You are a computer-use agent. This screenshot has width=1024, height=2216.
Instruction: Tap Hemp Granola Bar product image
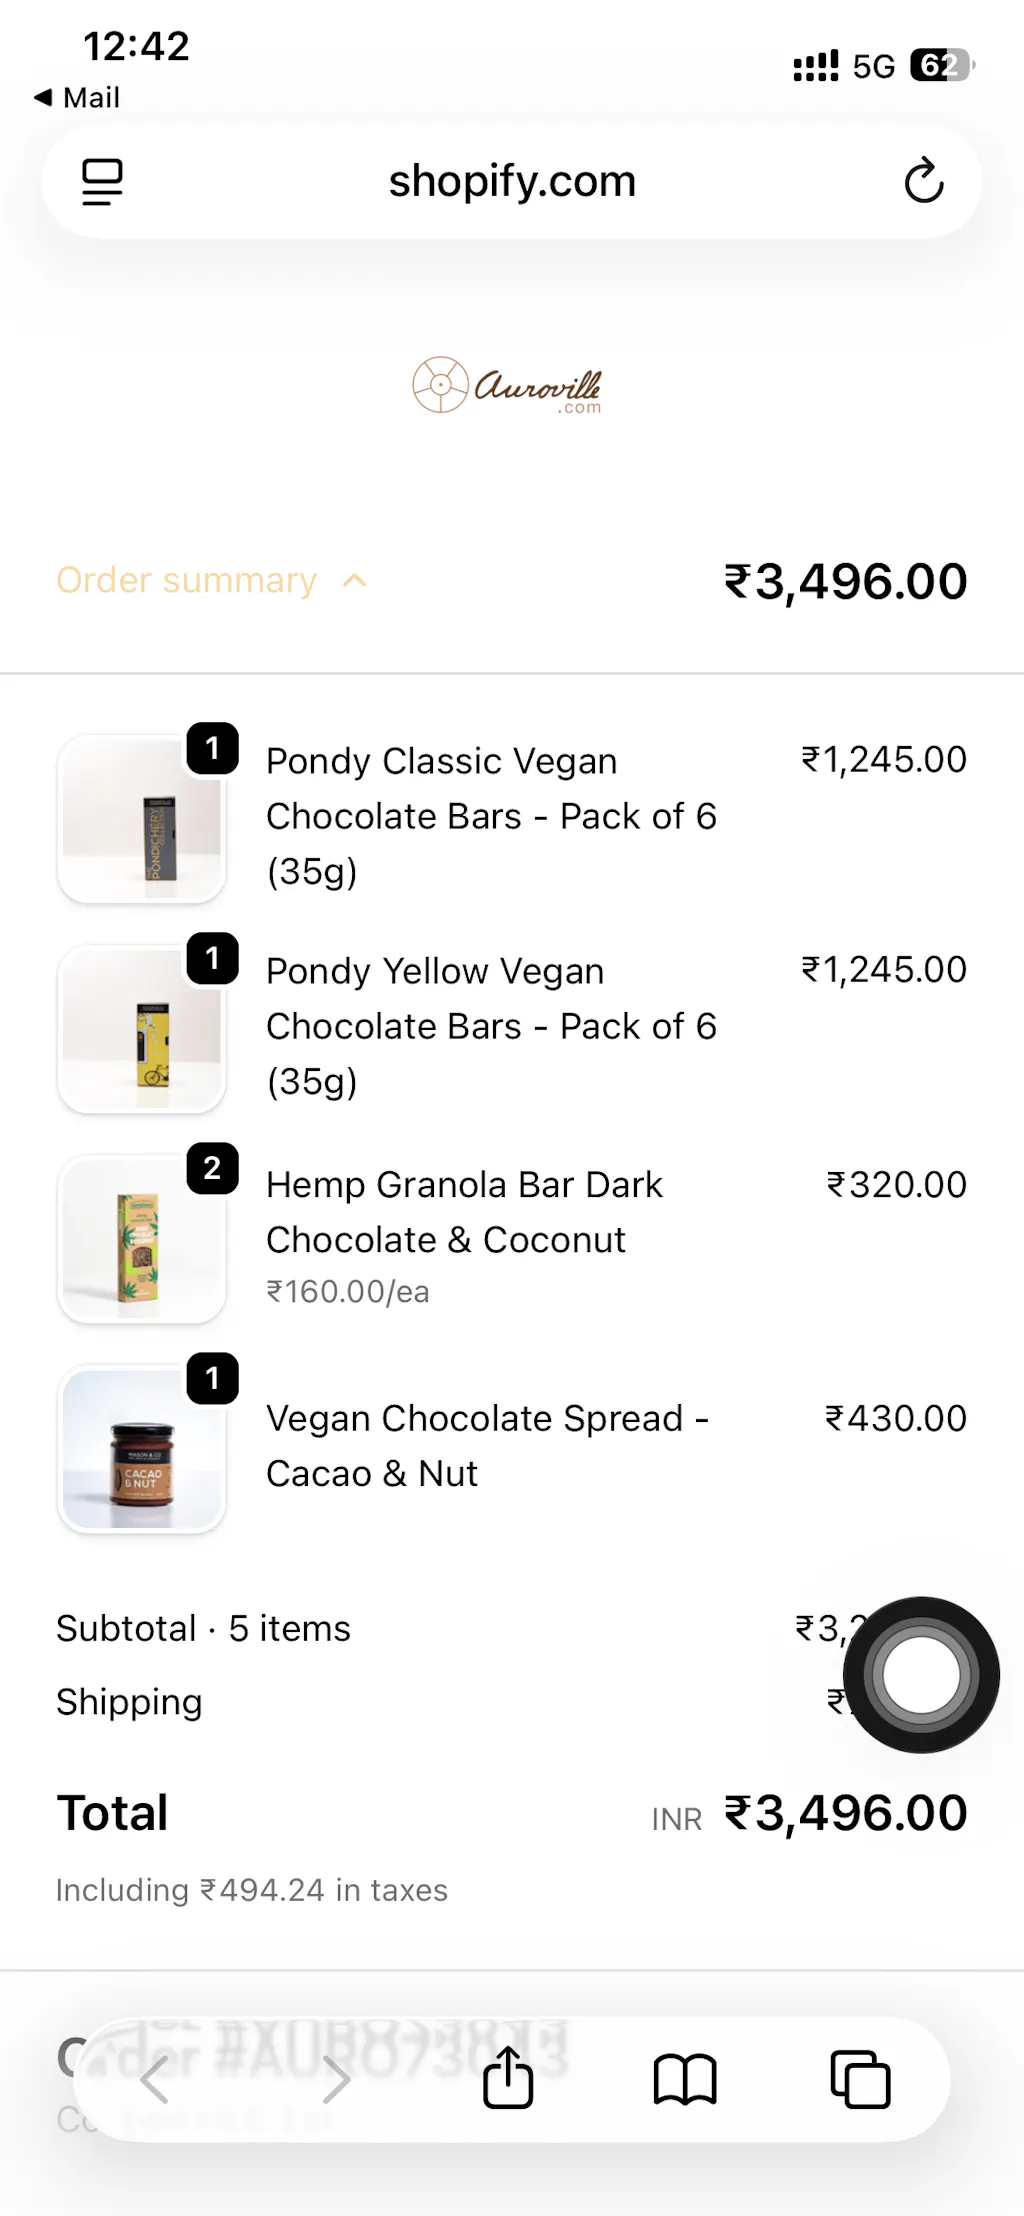coord(142,1240)
